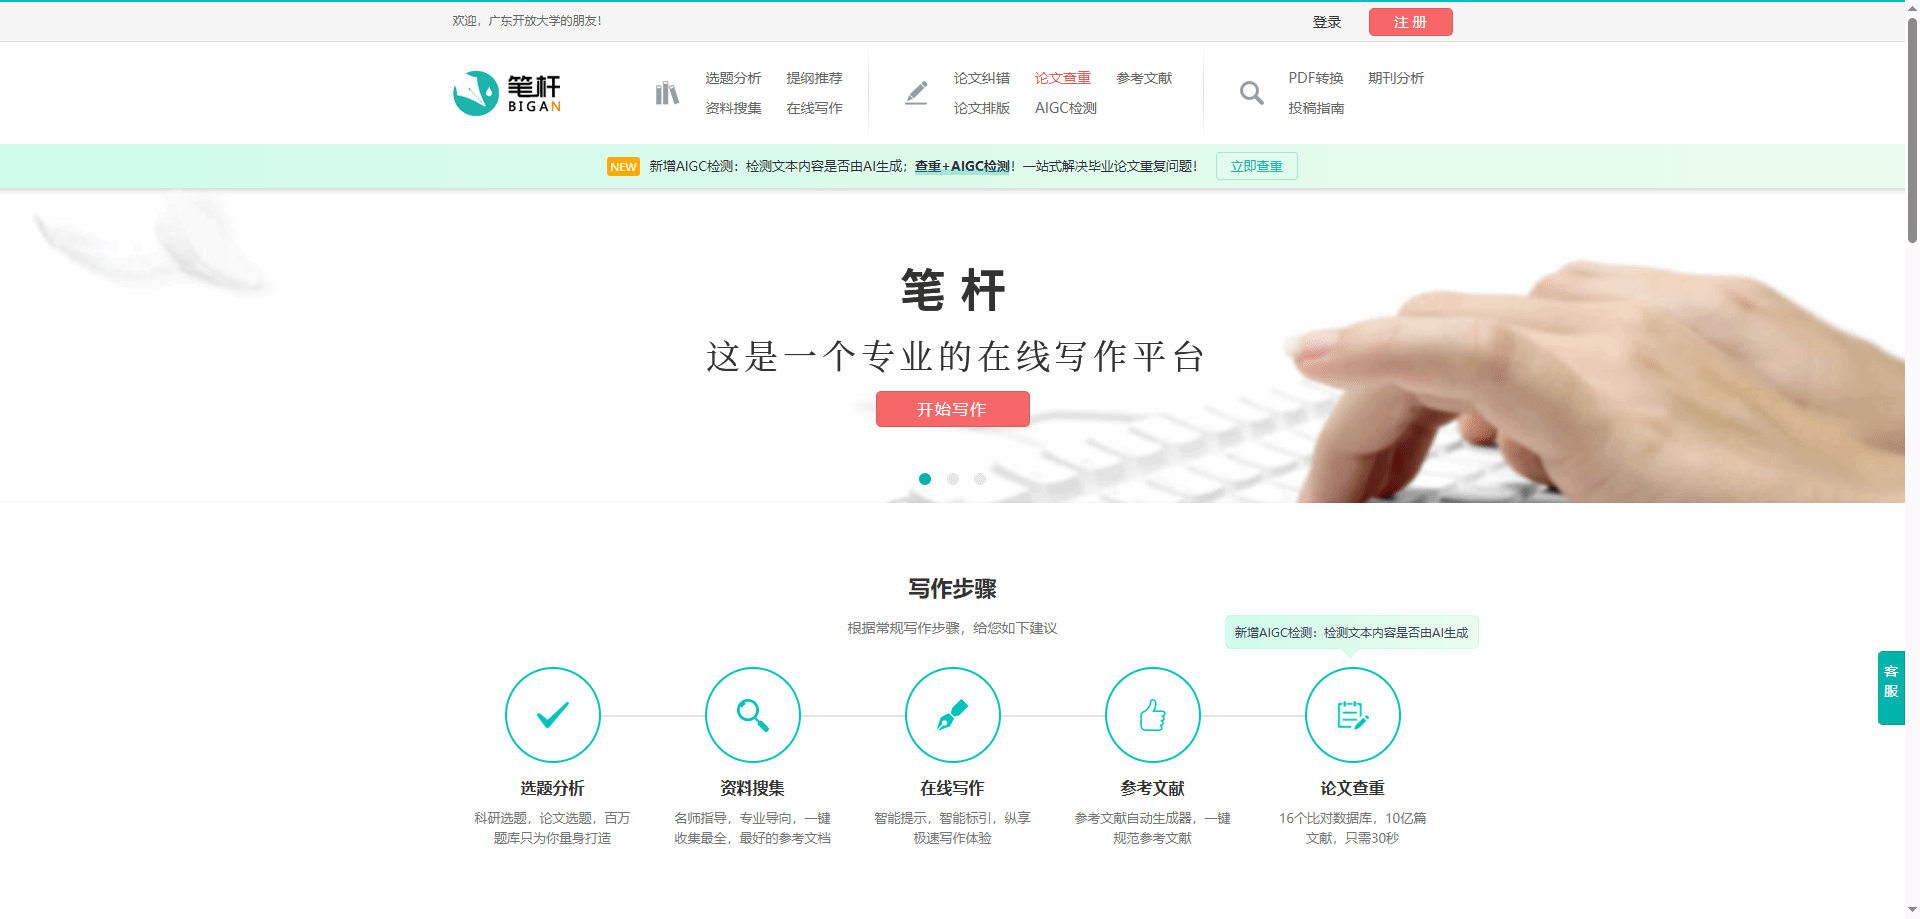Open AIGC检测 from navigation menu
The width and height of the screenshot is (1920, 919).
pyautogui.click(x=1065, y=108)
